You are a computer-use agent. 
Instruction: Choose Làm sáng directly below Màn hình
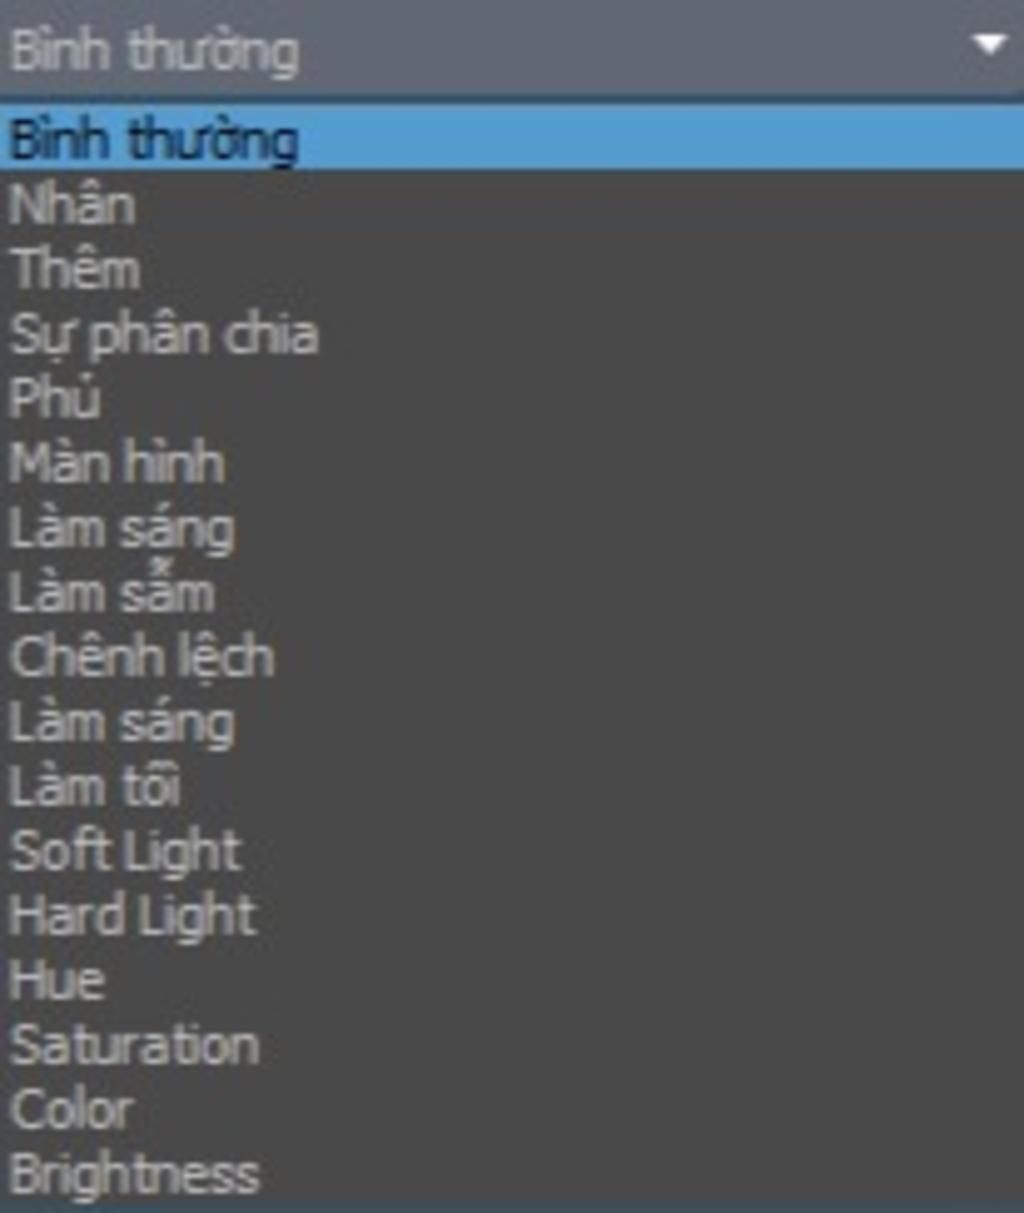[122, 529]
